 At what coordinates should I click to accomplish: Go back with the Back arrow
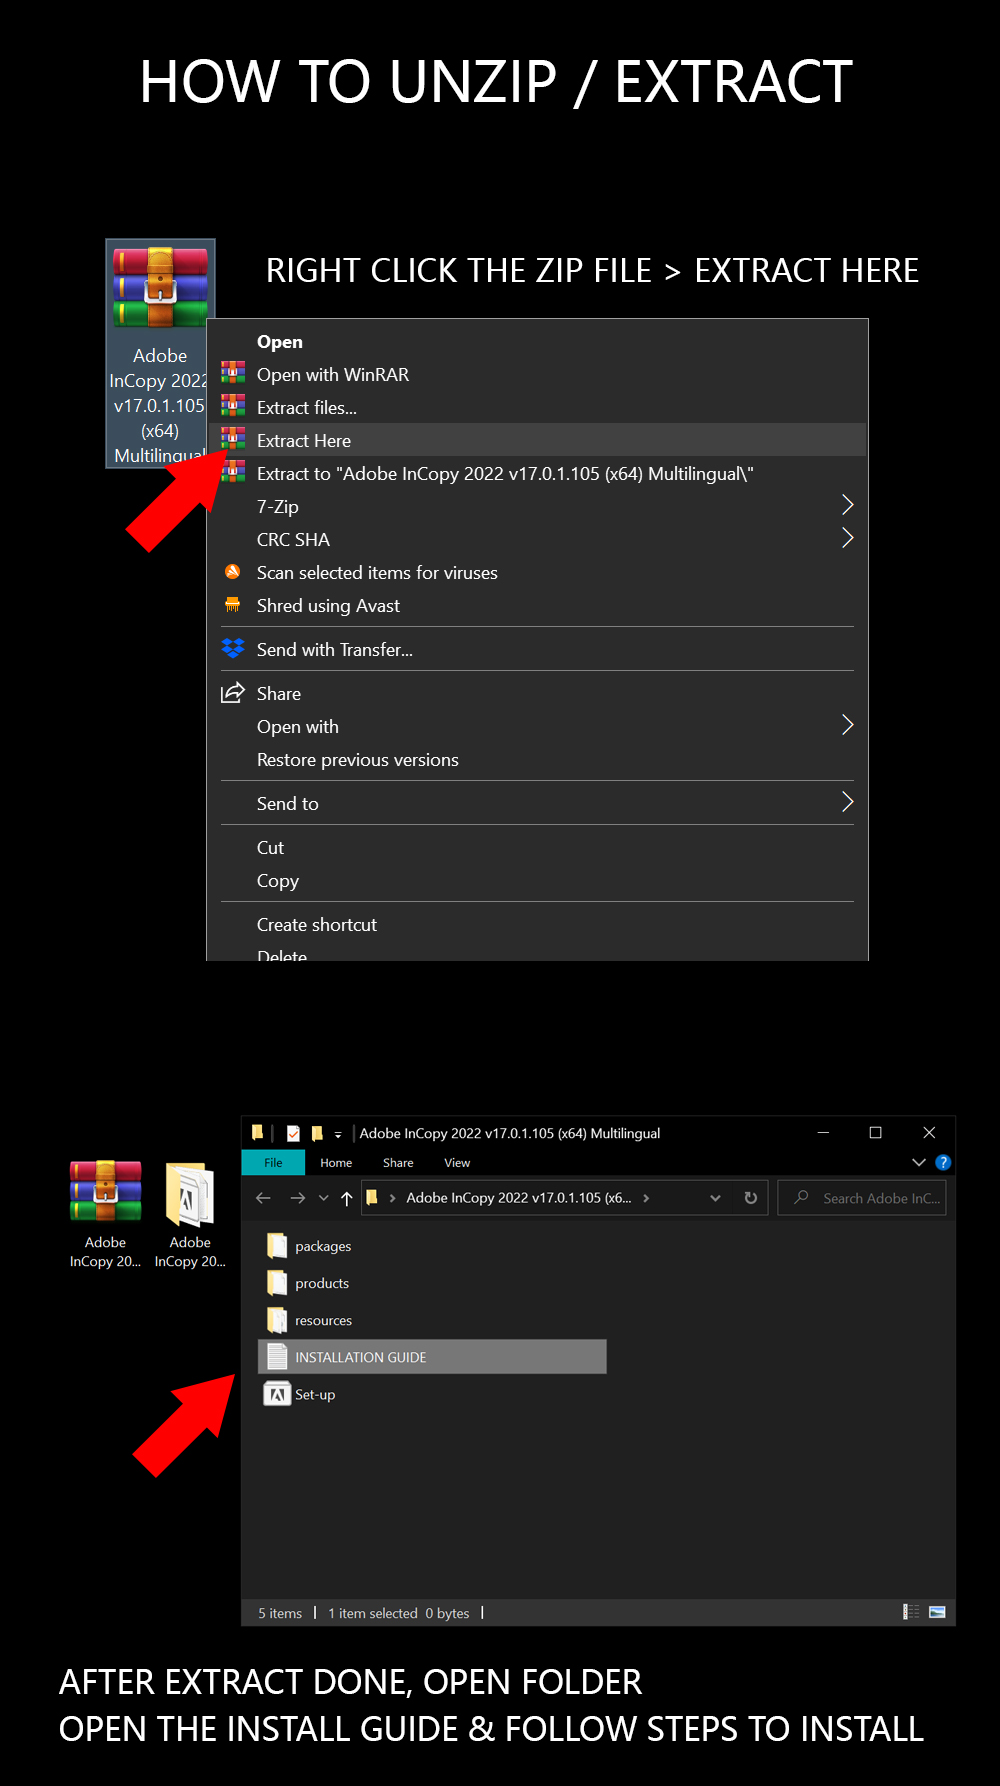pos(263,1198)
